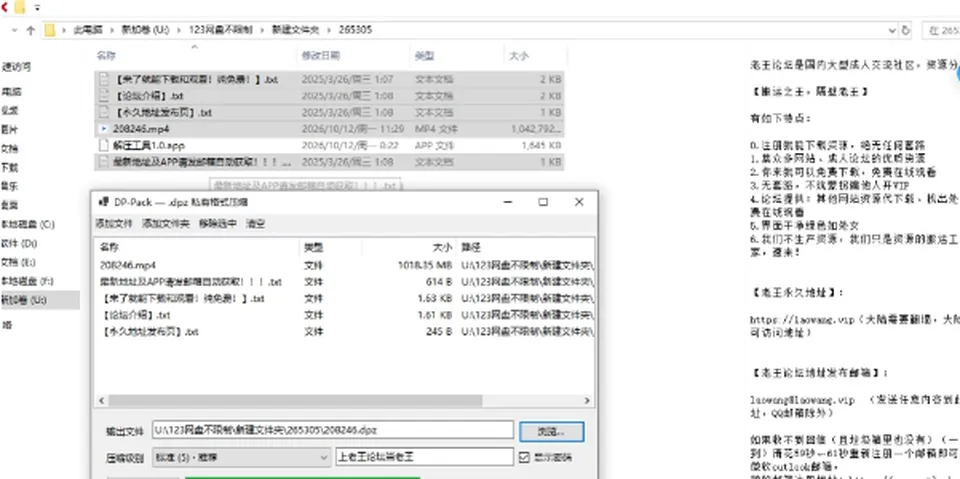Open the 添加文件 menu in DP-Pack
Screen dimensions: 960x479
click(x=114, y=224)
